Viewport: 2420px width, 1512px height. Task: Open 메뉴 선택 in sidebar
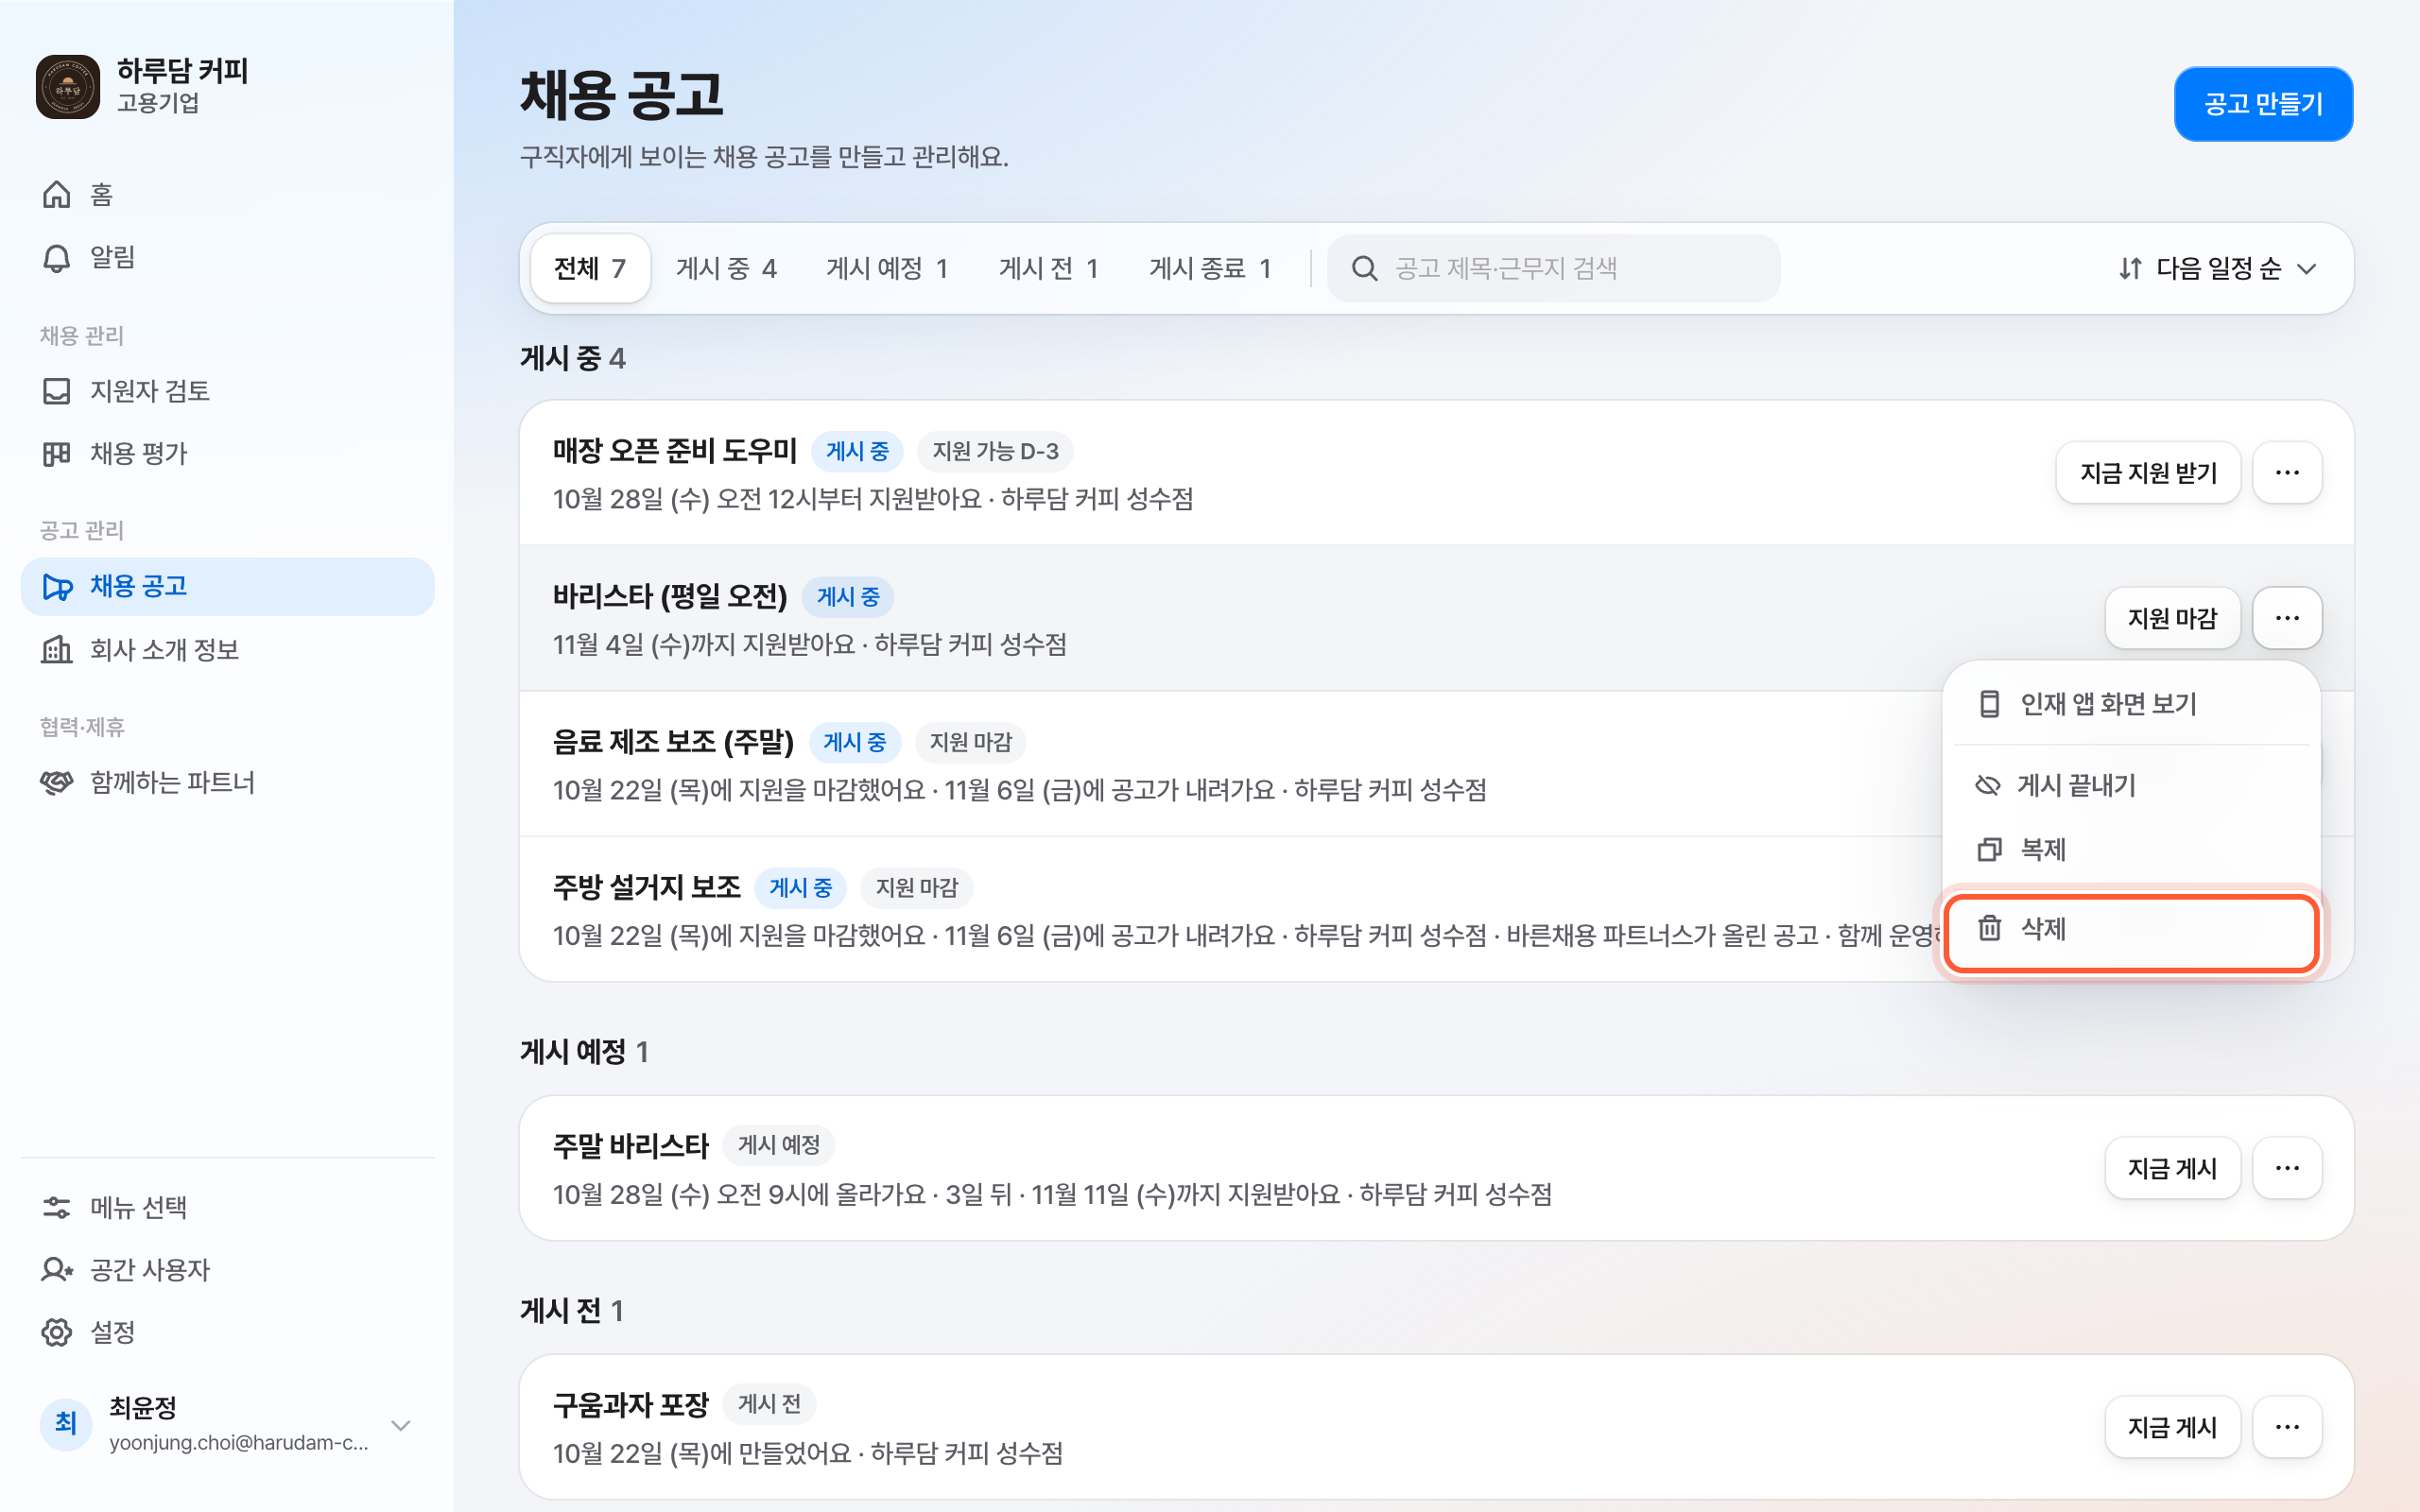[x=227, y=1207]
